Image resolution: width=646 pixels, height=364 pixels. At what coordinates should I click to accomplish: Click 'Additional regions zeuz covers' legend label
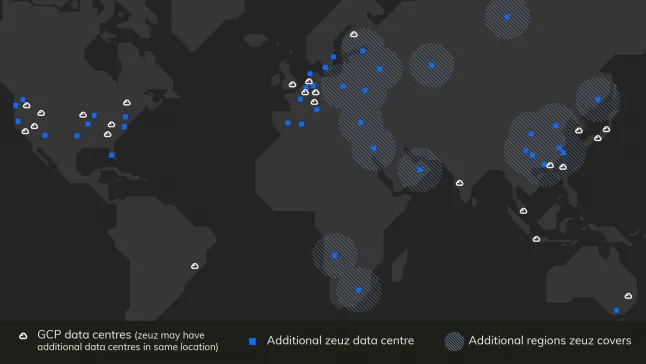[x=550, y=341]
